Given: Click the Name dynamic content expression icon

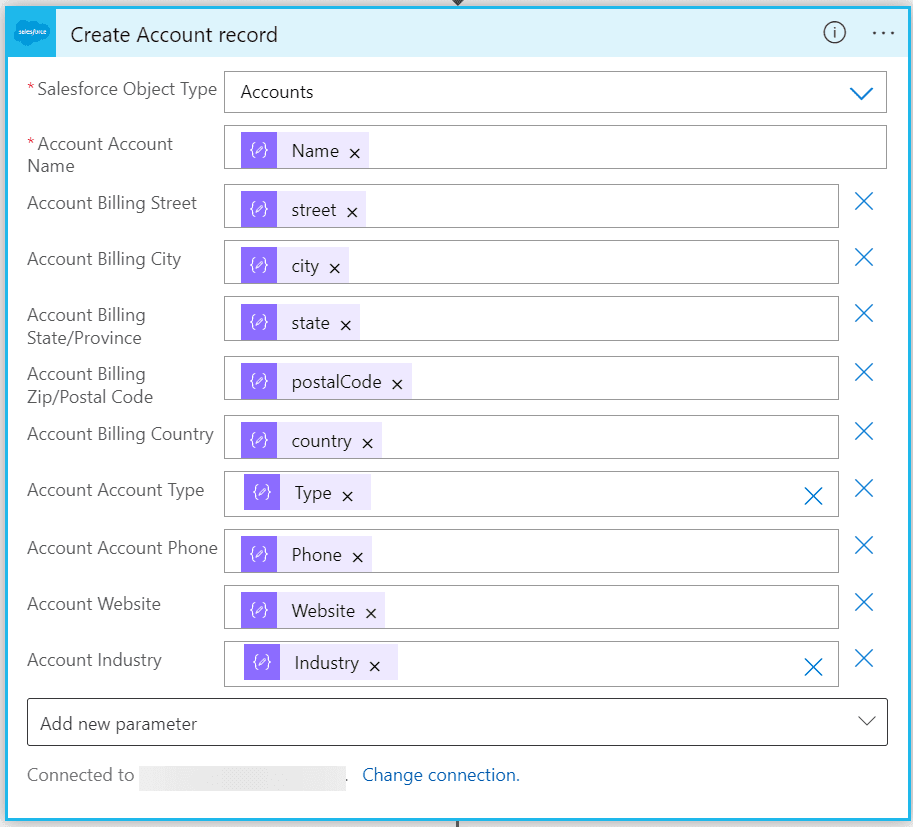Looking at the screenshot, I should (x=259, y=150).
